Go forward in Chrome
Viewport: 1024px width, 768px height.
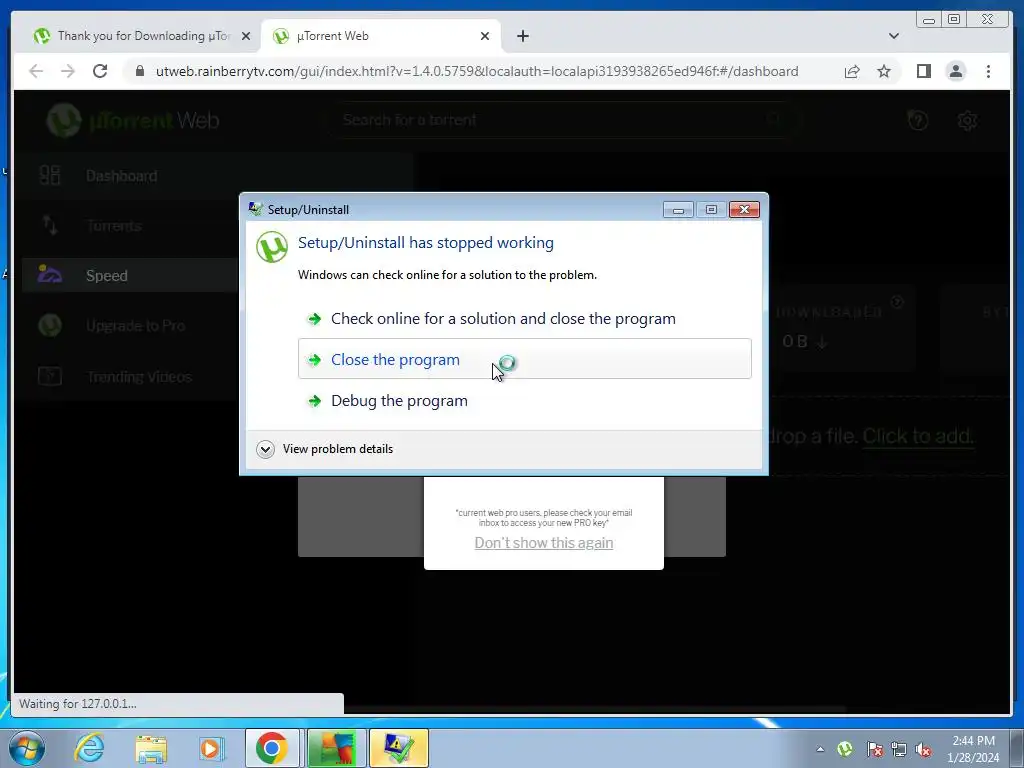point(68,71)
